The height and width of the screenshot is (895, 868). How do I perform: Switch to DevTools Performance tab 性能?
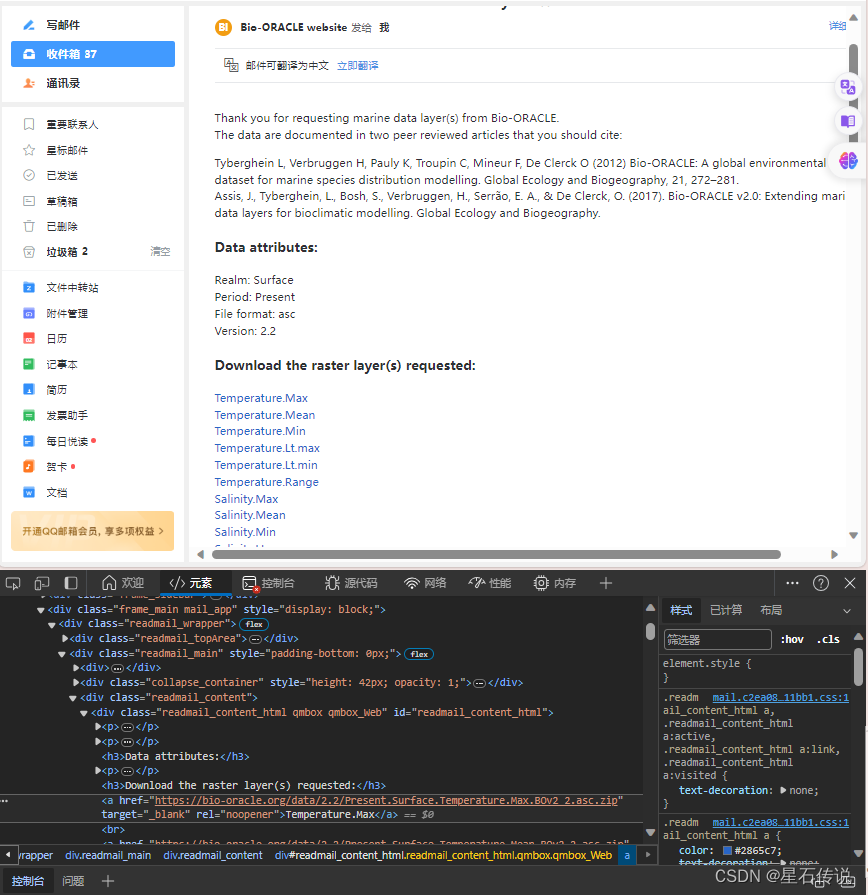490,583
